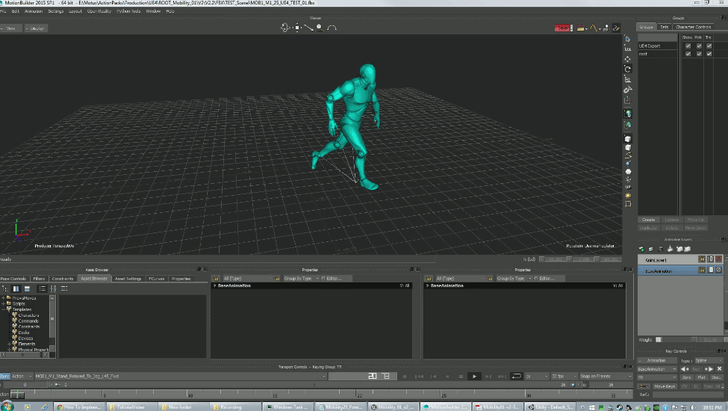
Task: Select the Rotate tool in viewer toolbar
Action: point(628,69)
